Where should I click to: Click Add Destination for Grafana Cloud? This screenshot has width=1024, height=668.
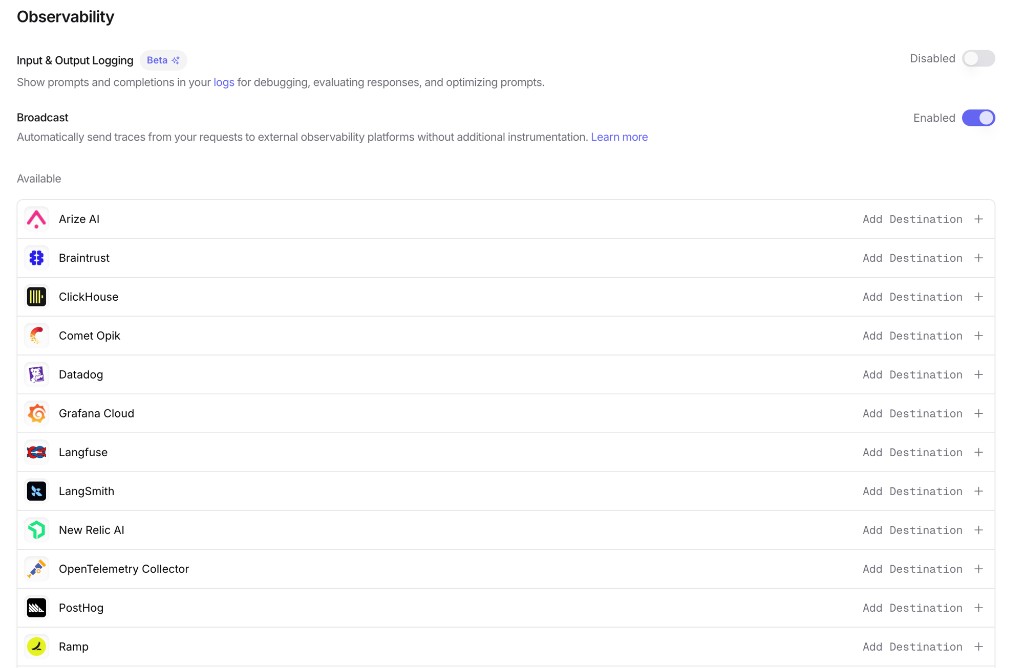point(912,414)
